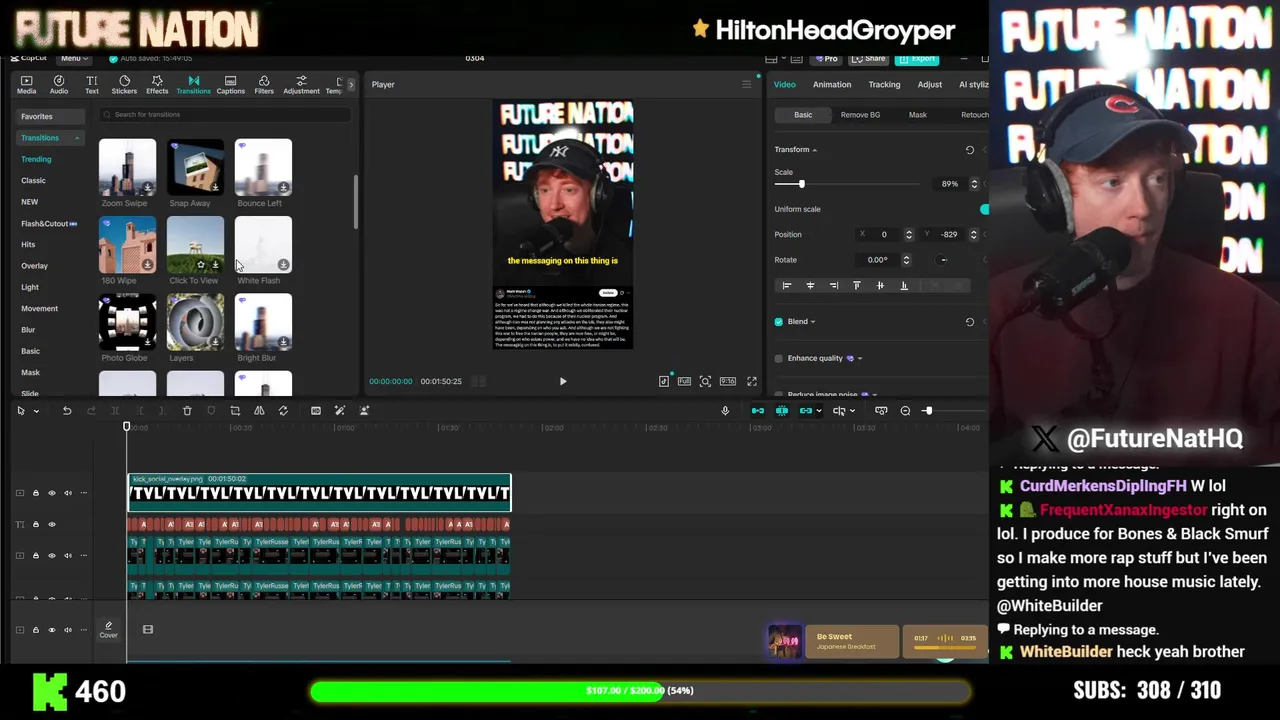This screenshot has width=1280, height=720.
Task: Hide the text track eye icon
Action: 52,524
